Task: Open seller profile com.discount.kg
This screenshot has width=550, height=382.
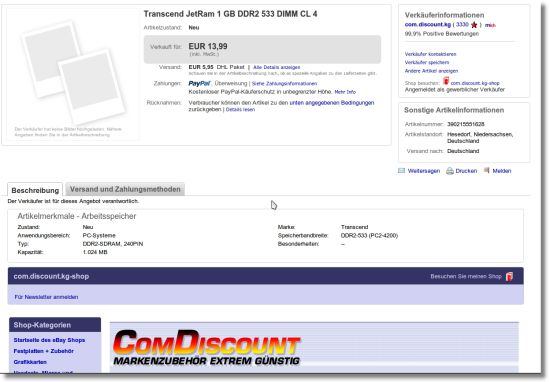Action: click(x=428, y=25)
